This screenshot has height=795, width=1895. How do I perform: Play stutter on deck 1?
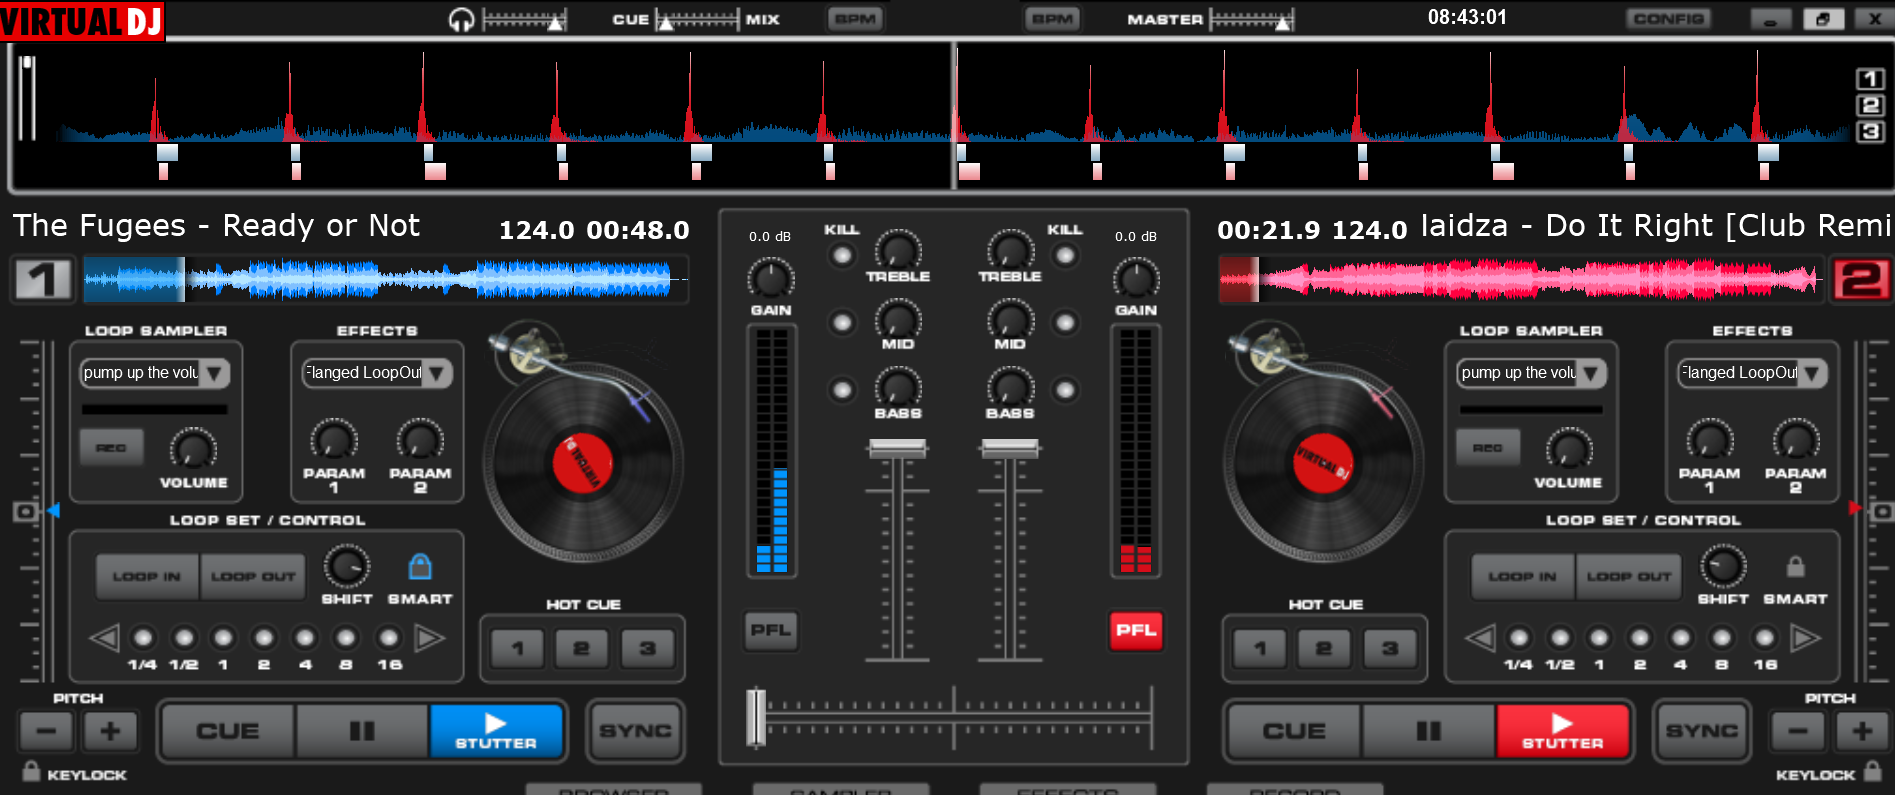(496, 731)
